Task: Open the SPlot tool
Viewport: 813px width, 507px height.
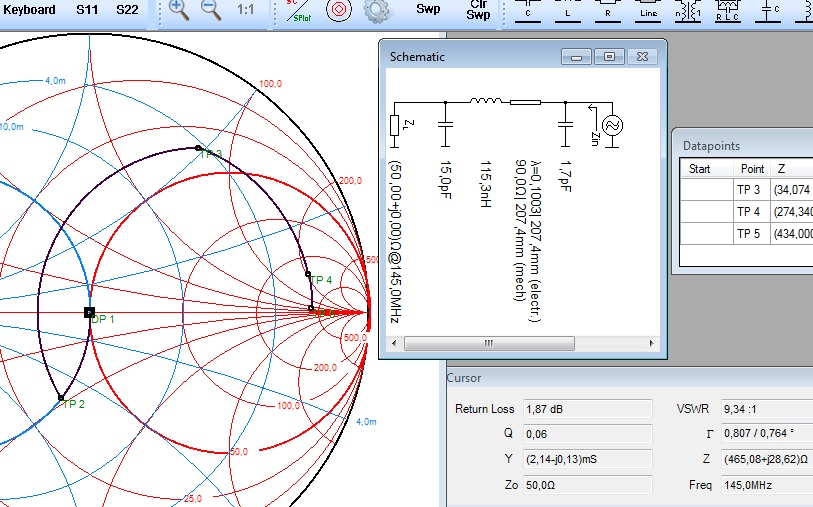Action: [x=299, y=11]
